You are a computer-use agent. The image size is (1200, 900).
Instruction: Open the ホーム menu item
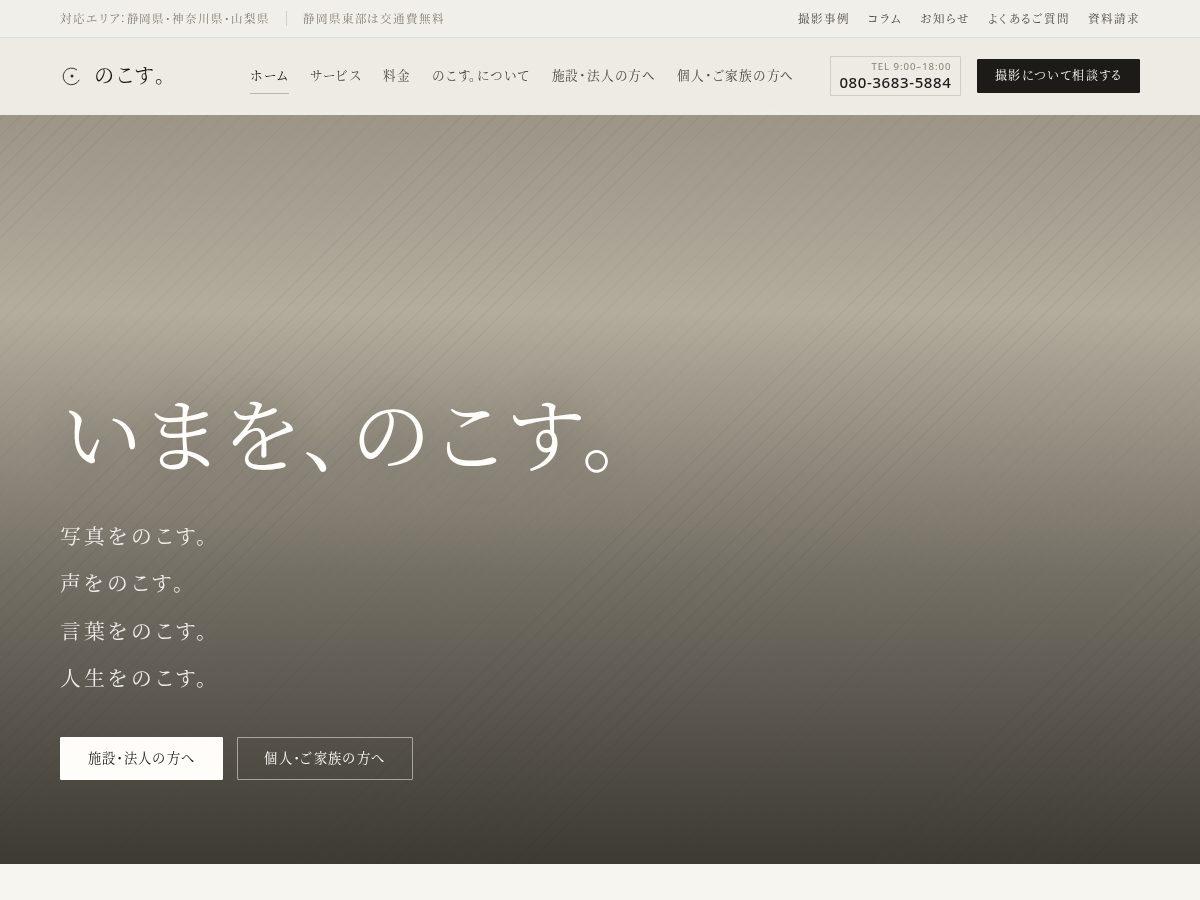[269, 76]
